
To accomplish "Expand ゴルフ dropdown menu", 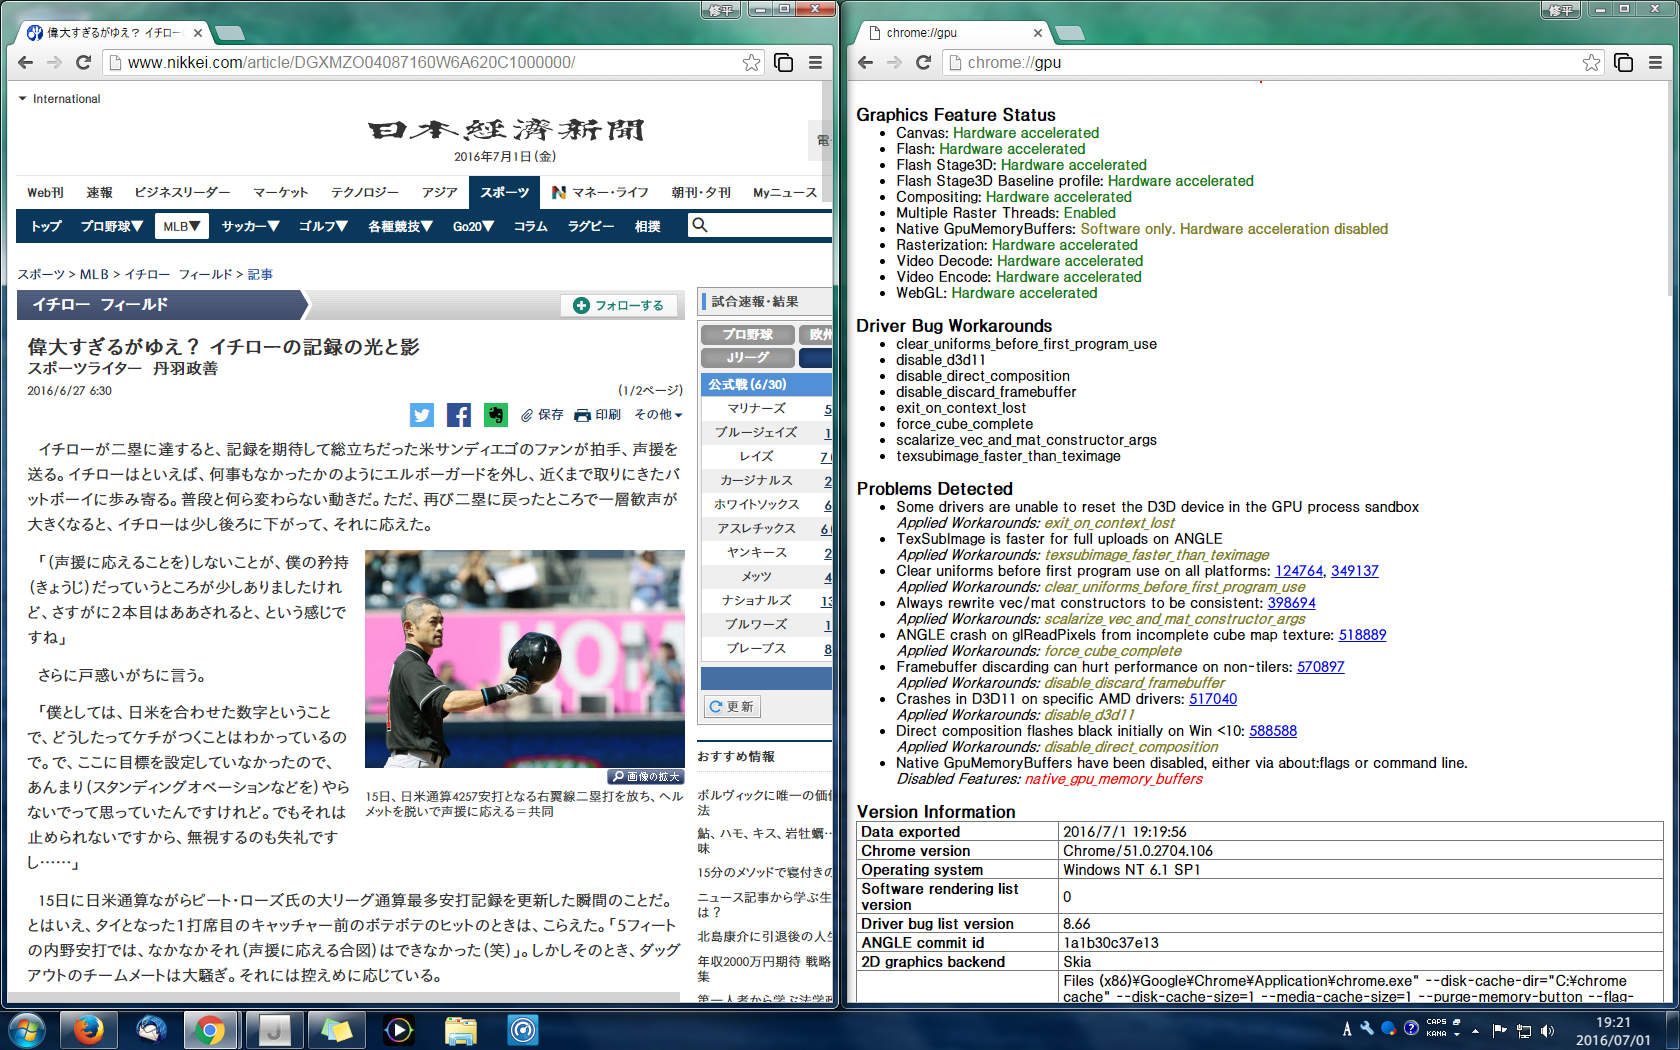I will [323, 226].
